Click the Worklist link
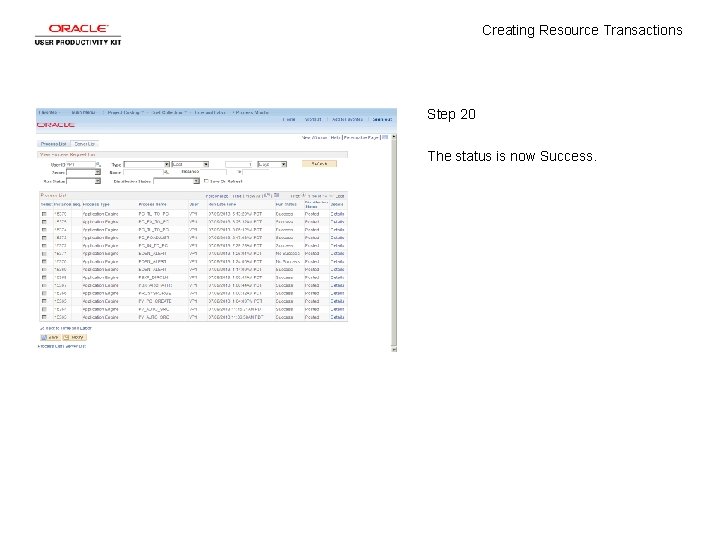The width and height of the screenshot is (720, 540). 313,119
